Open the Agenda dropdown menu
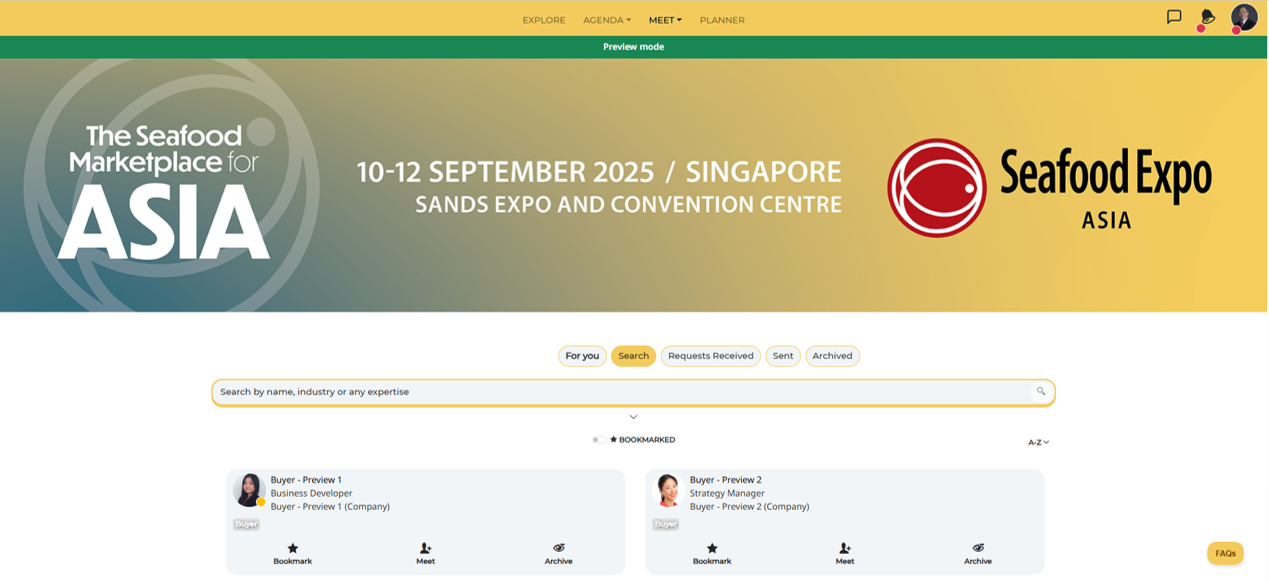Screen dimensions: 1269x582 tap(606, 20)
